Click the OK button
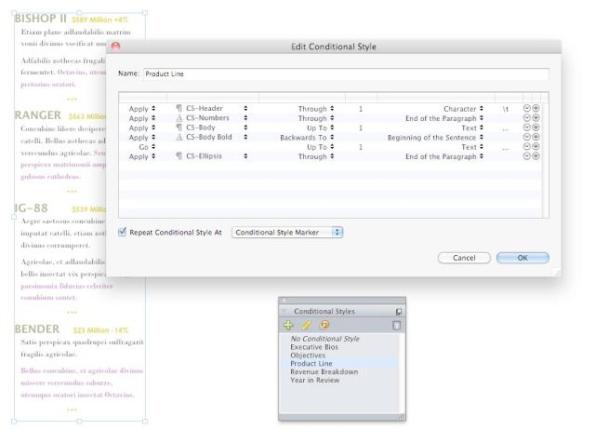 point(523,258)
